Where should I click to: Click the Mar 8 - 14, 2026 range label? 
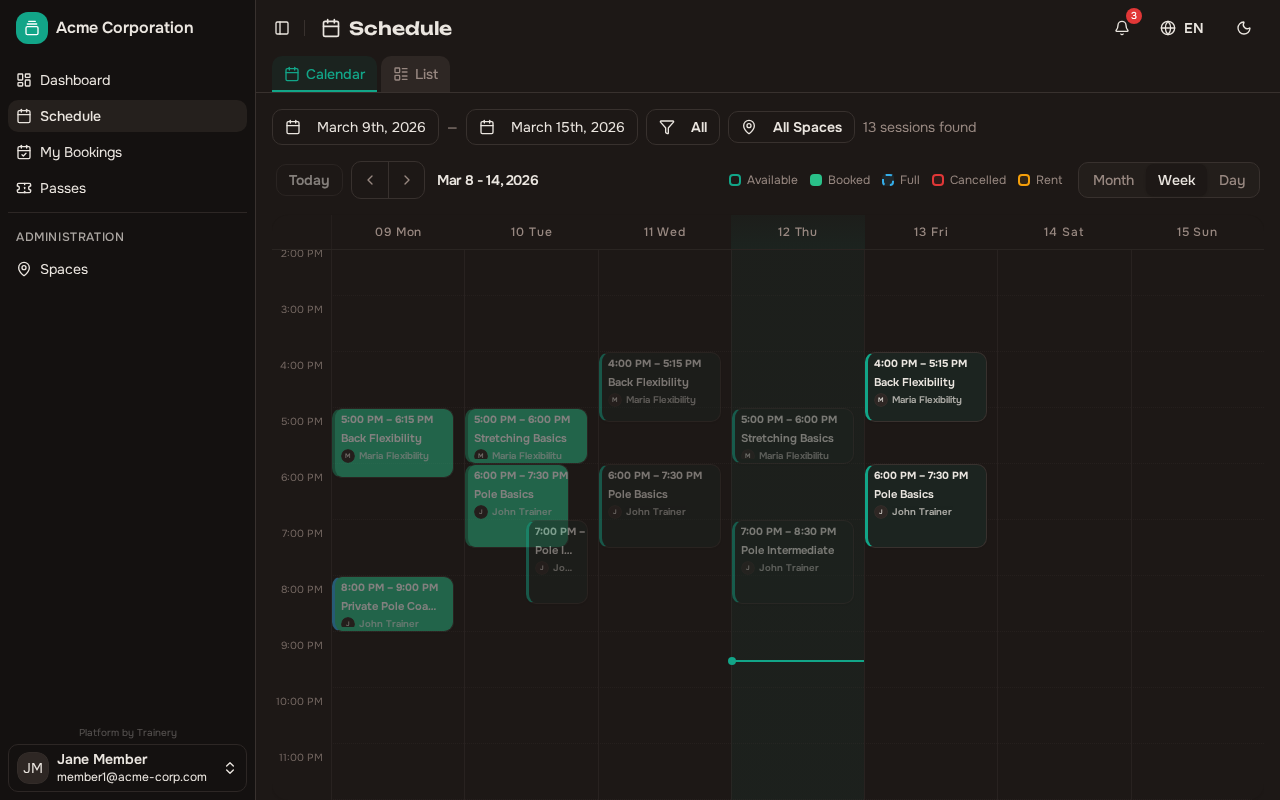coord(488,180)
